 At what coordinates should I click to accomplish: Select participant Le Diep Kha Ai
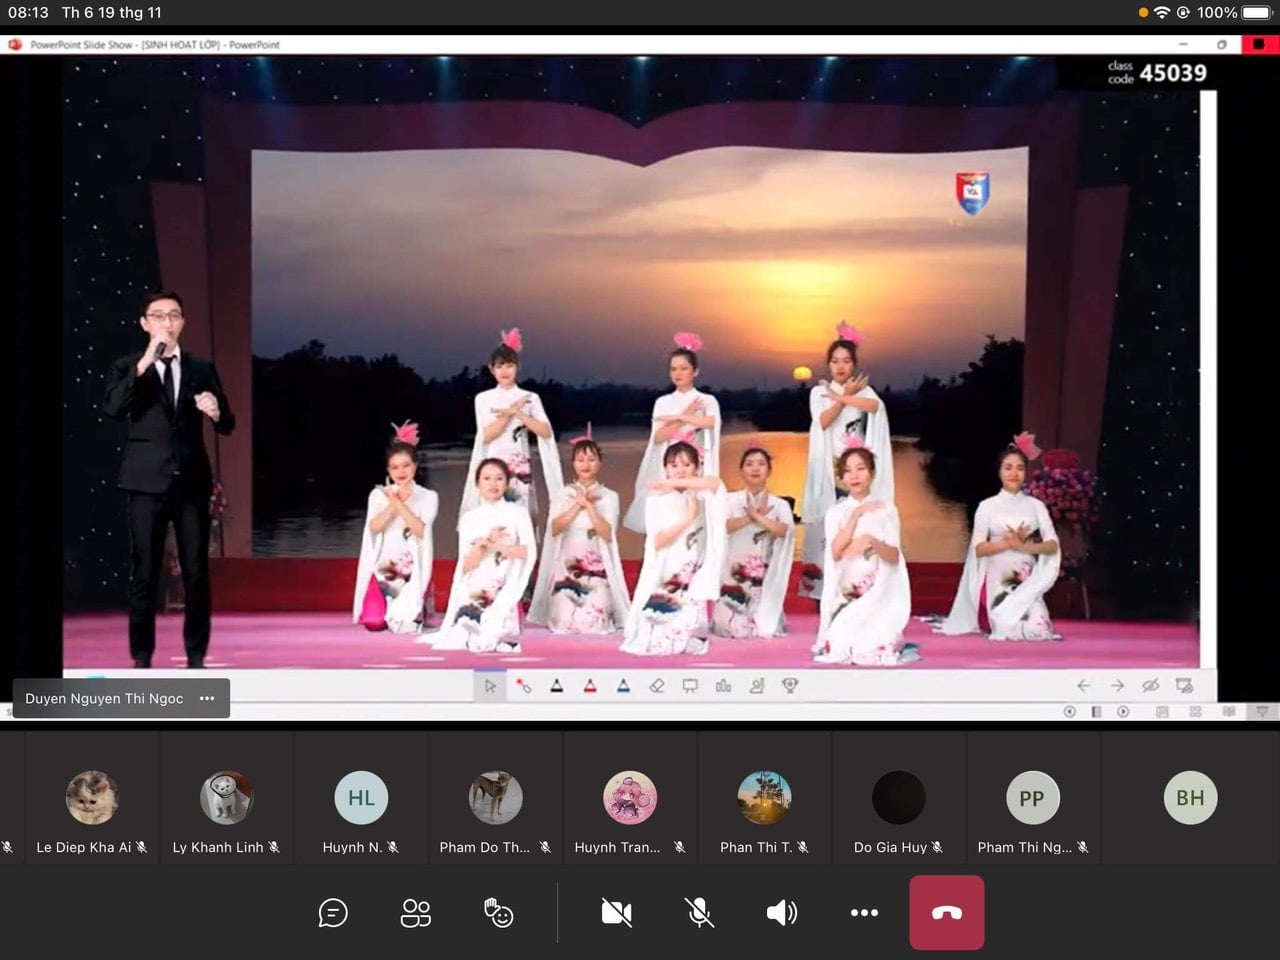[92, 797]
